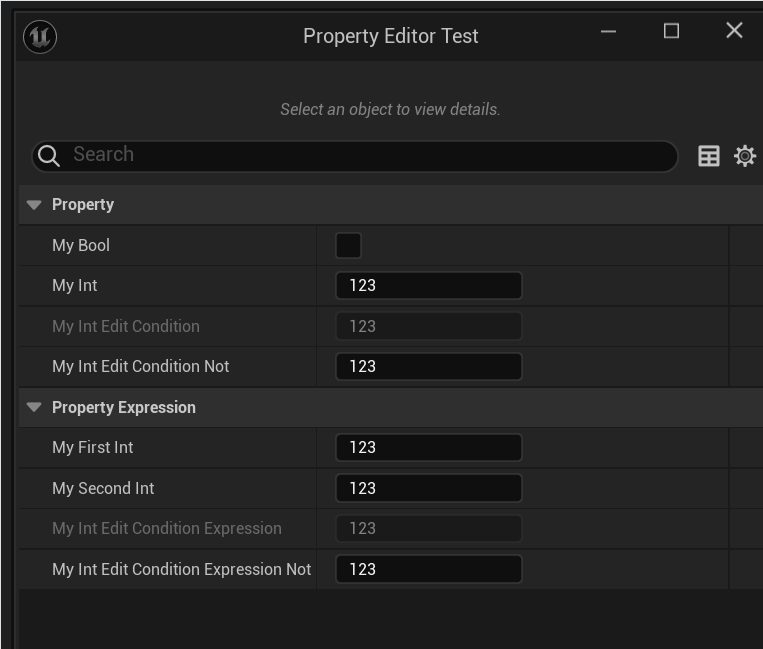Screen dimensions: 763x649
Task: Minimize the Property Editor Test window
Action: 609,31
